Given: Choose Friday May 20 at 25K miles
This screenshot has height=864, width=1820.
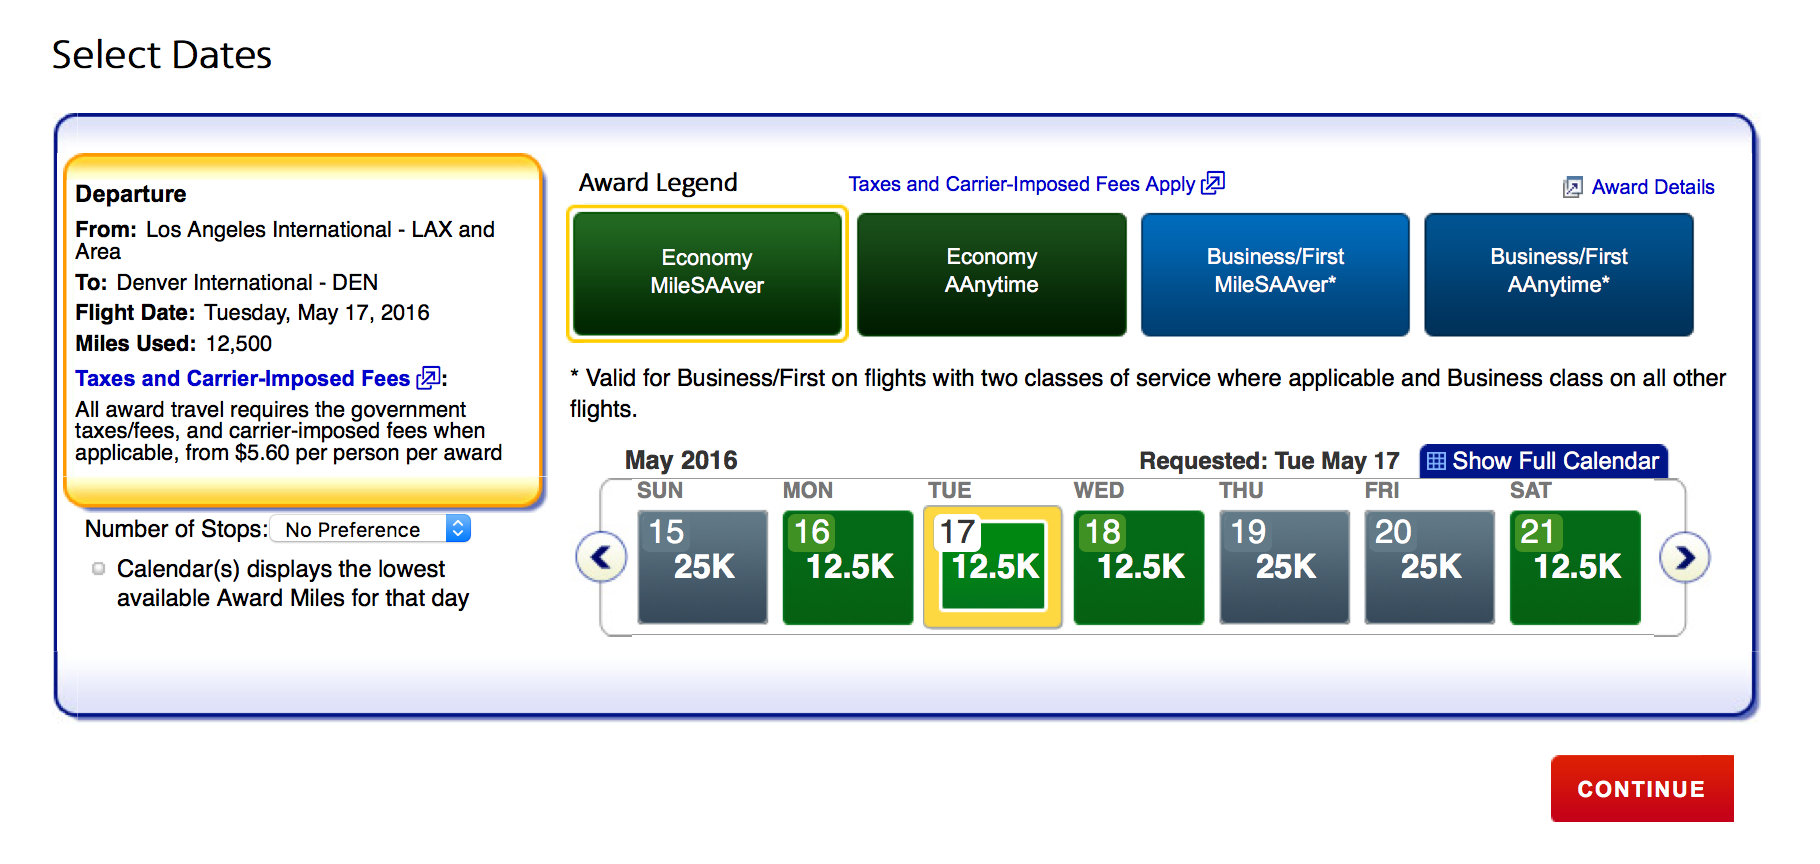Looking at the screenshot, I should [1430, 567].
